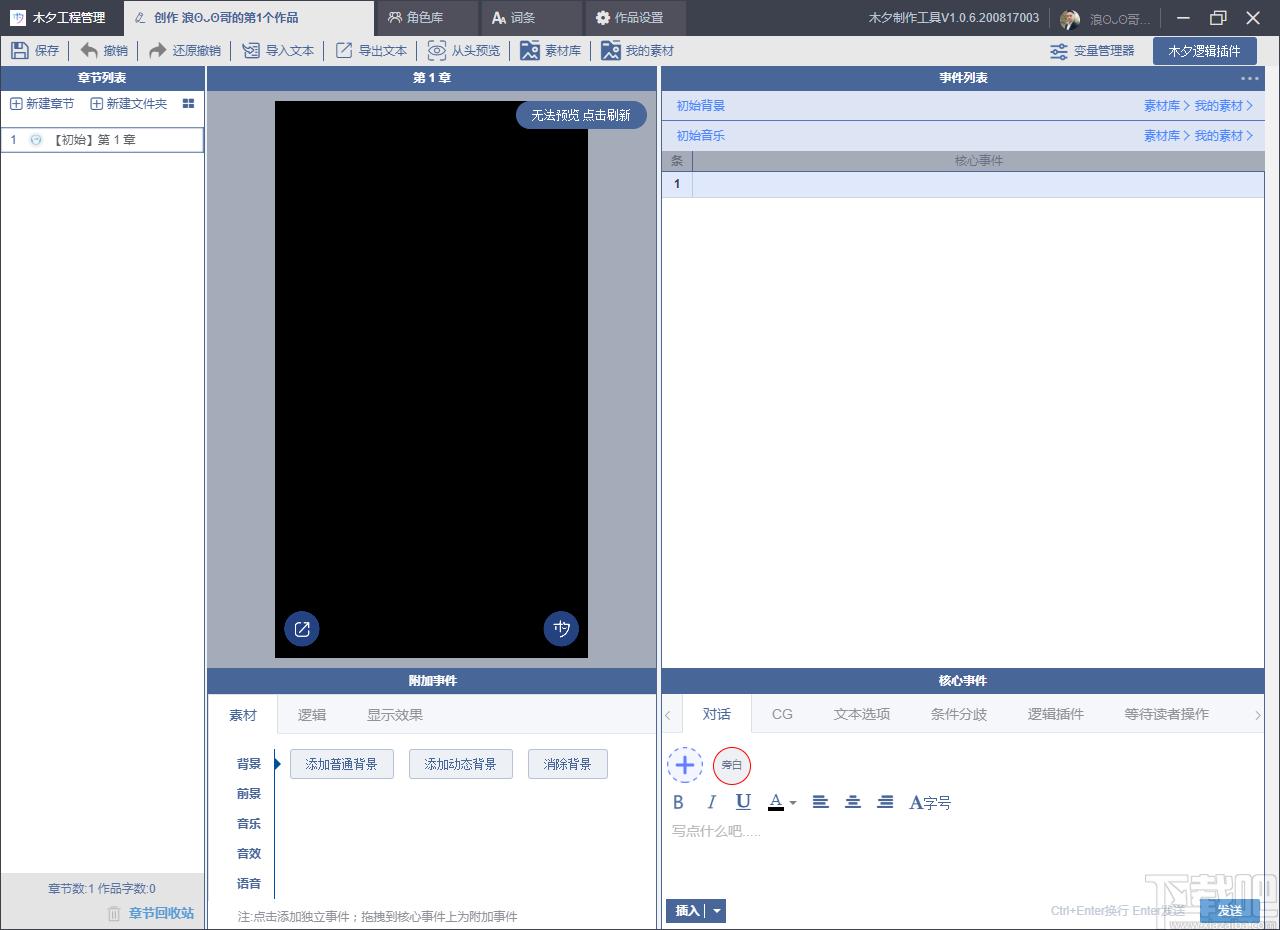The height and width of the screenshot is (930, 1280).
Task: Align text left
Action: point(821,802)
